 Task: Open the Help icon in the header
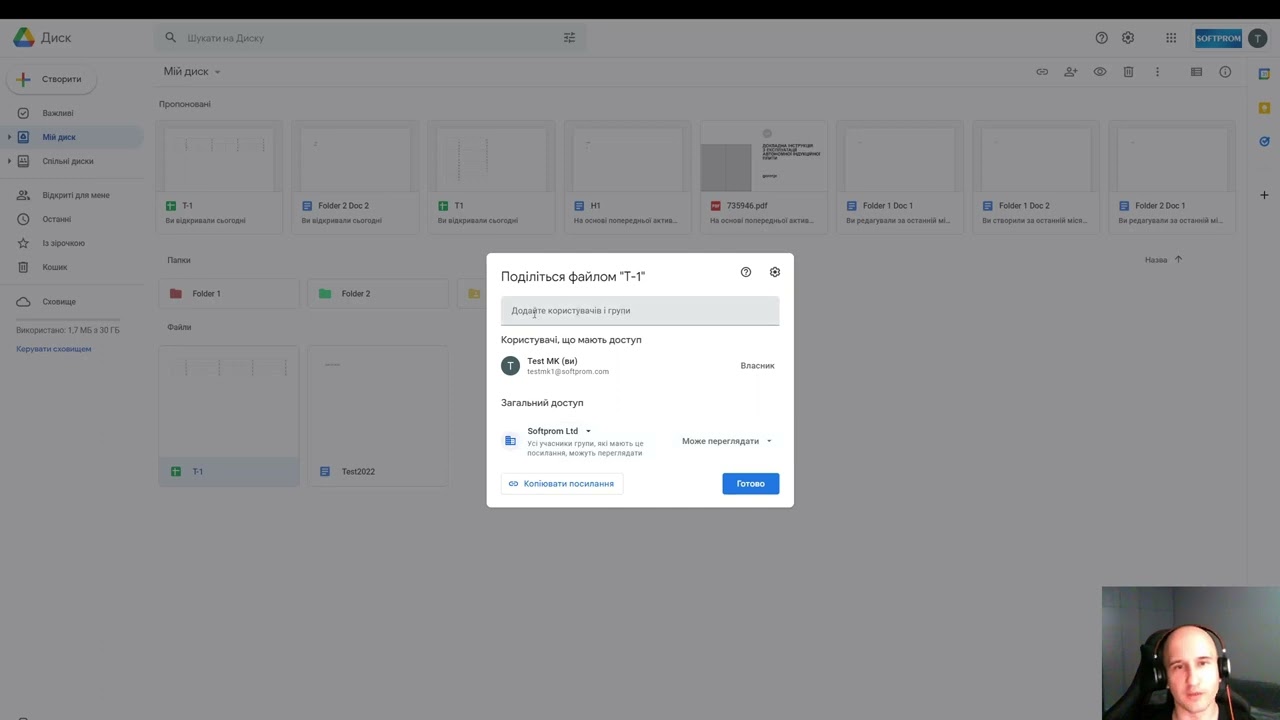[1101, 38]
